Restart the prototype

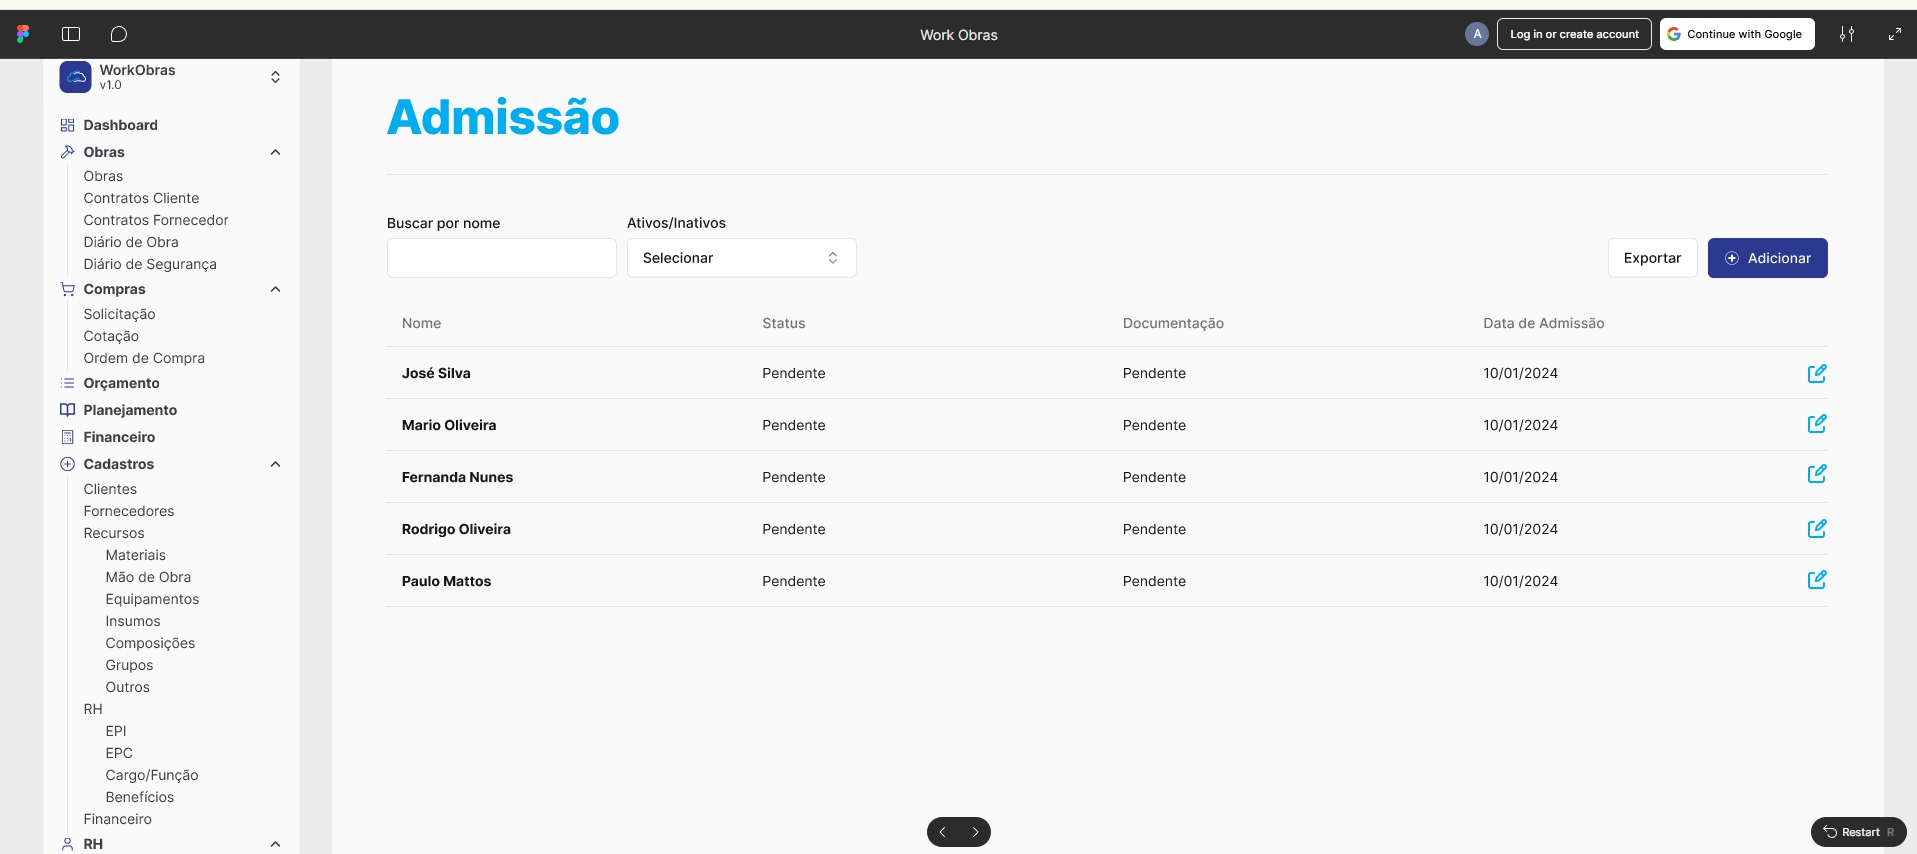pos(1858,832)
